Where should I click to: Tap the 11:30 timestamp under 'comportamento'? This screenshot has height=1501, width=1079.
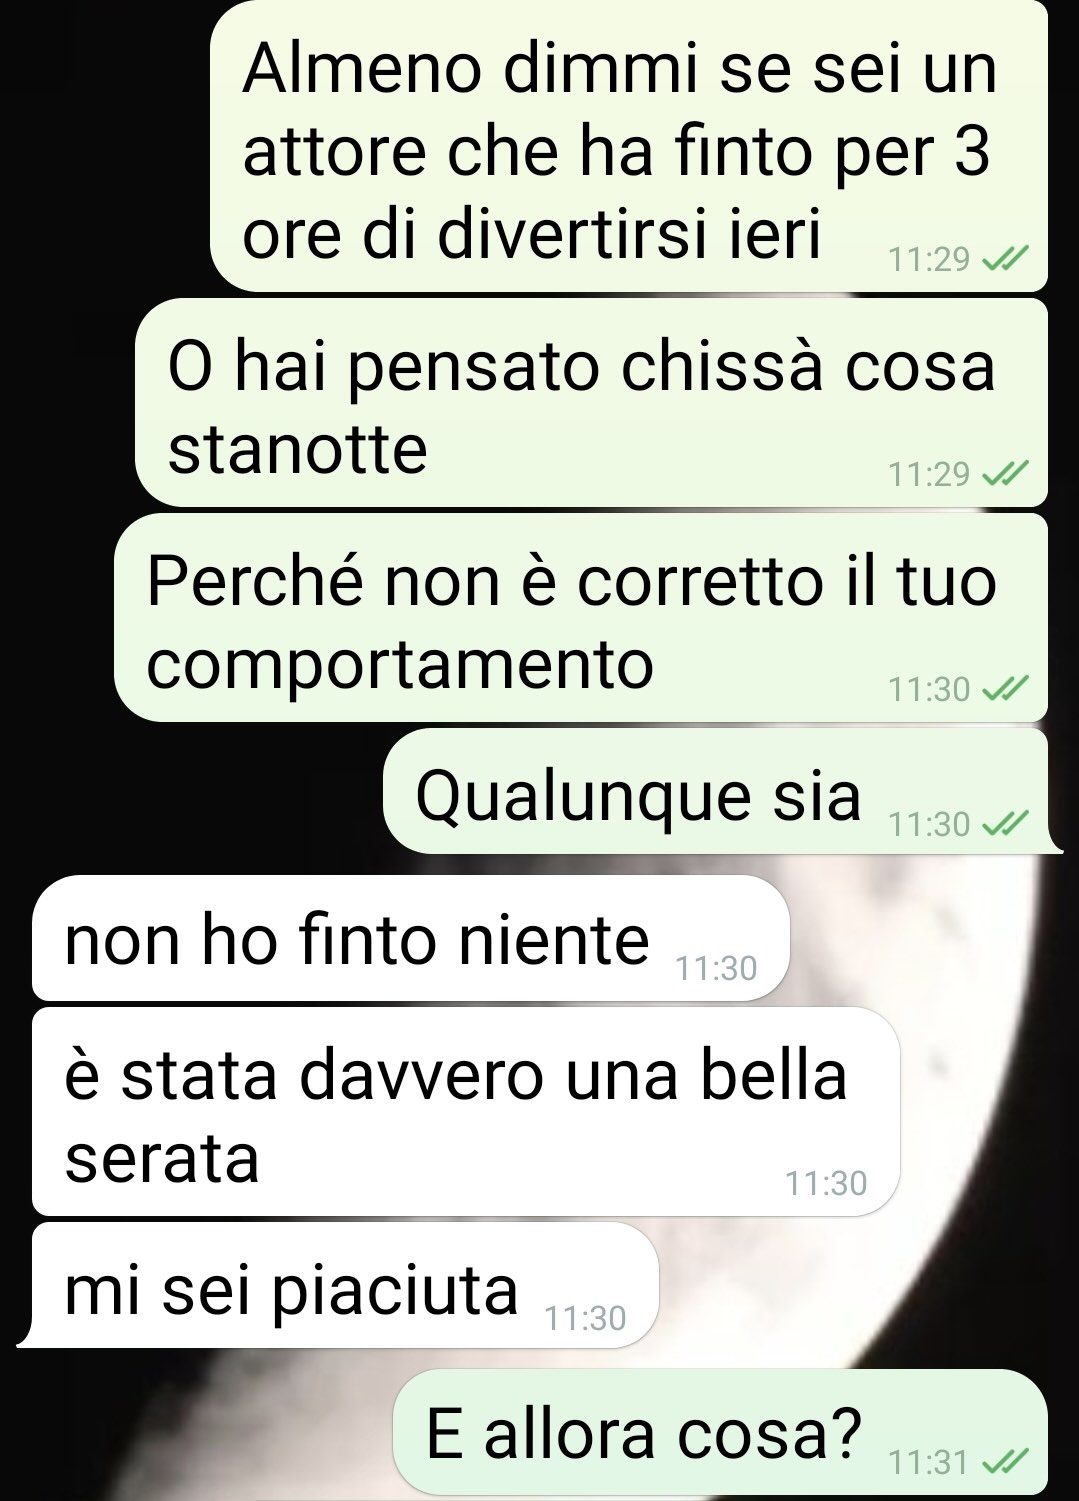(929, 689)
